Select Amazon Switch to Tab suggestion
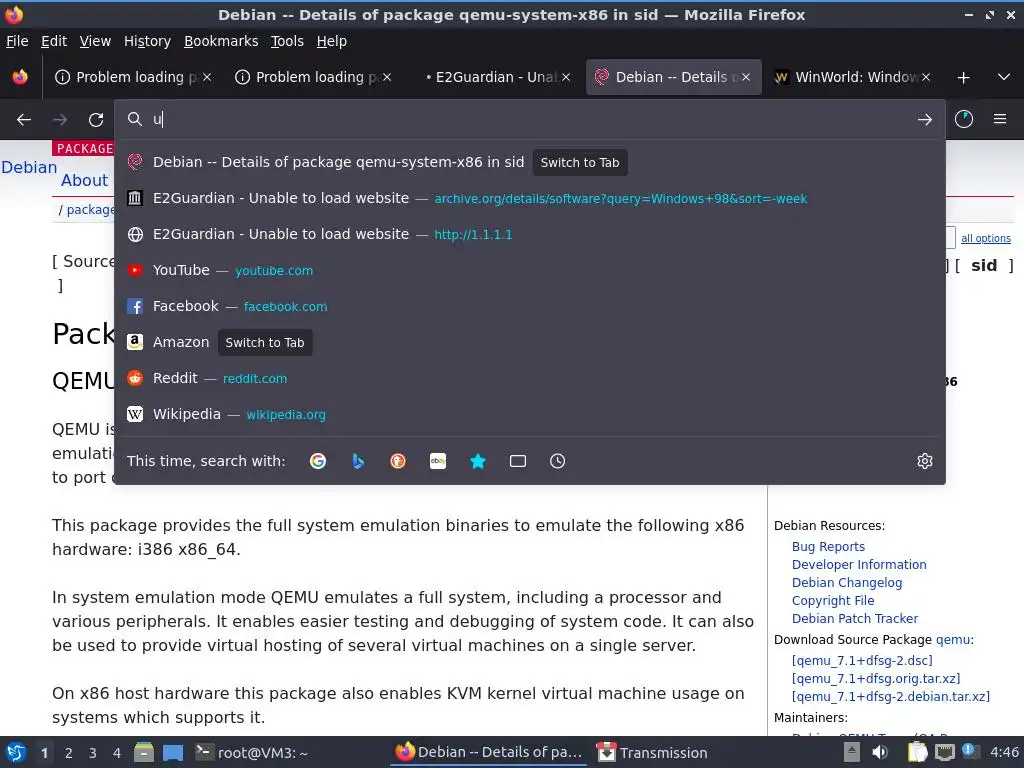1024x768 pixels. pyautogui.click(x=530, y=342)
